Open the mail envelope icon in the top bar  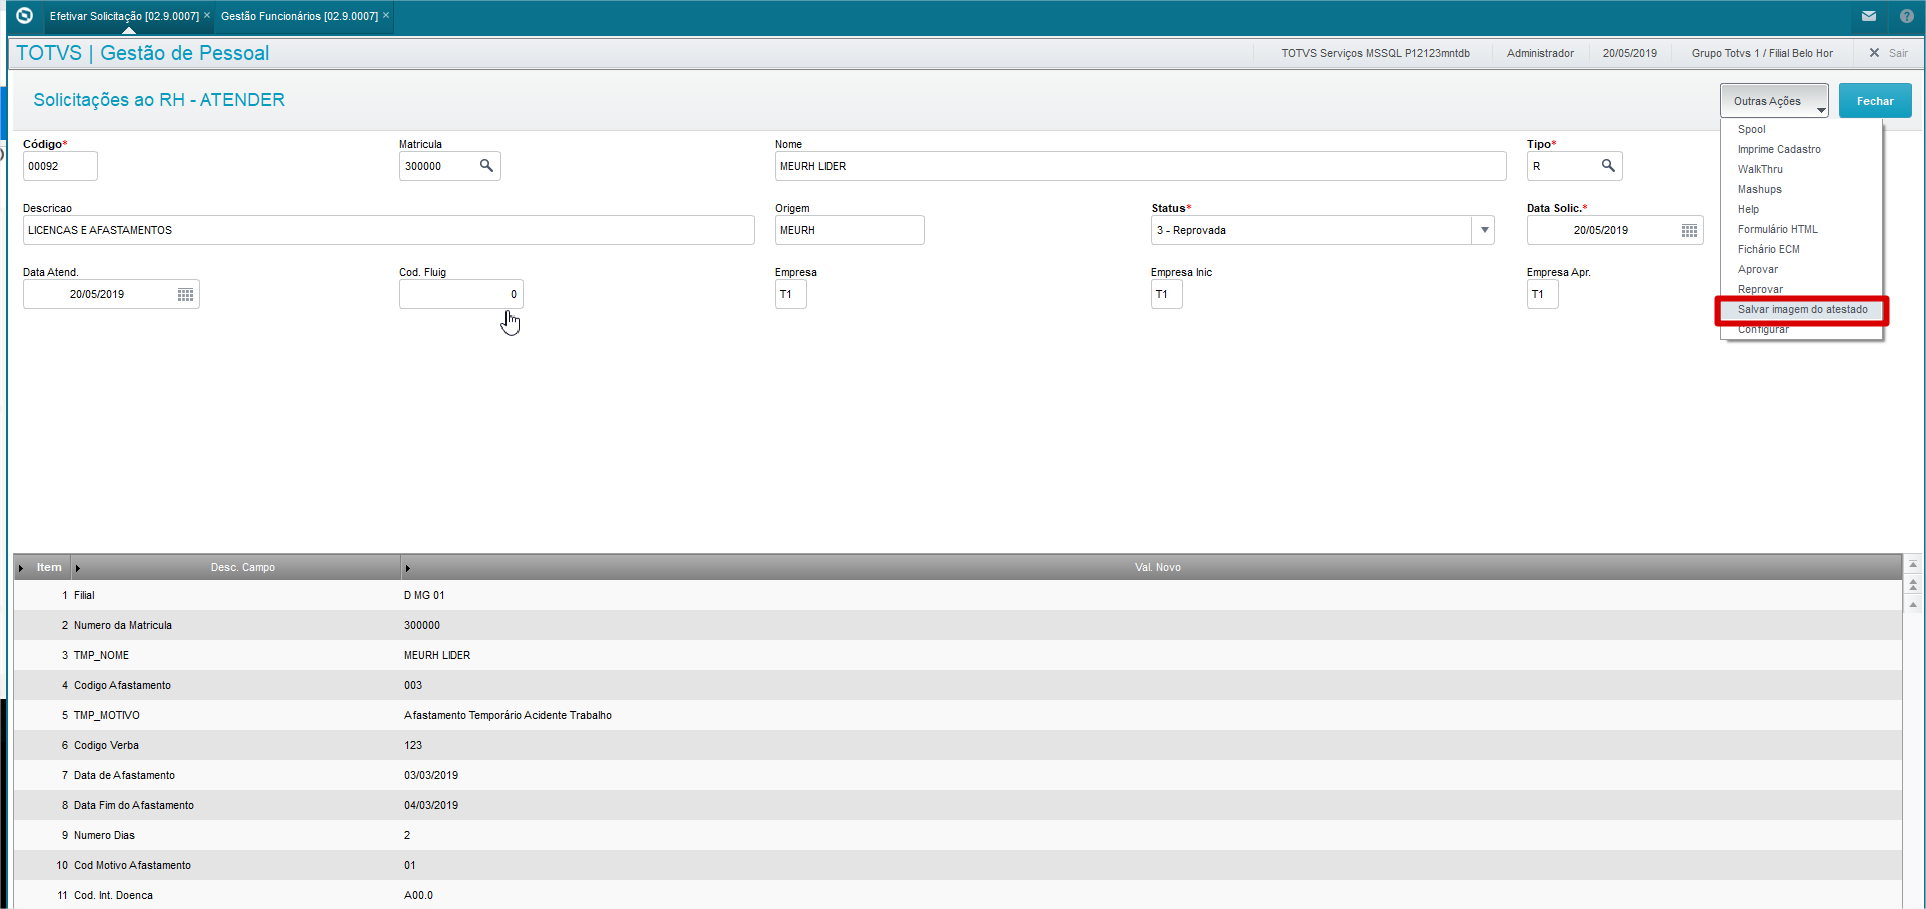pos(1868,16)
